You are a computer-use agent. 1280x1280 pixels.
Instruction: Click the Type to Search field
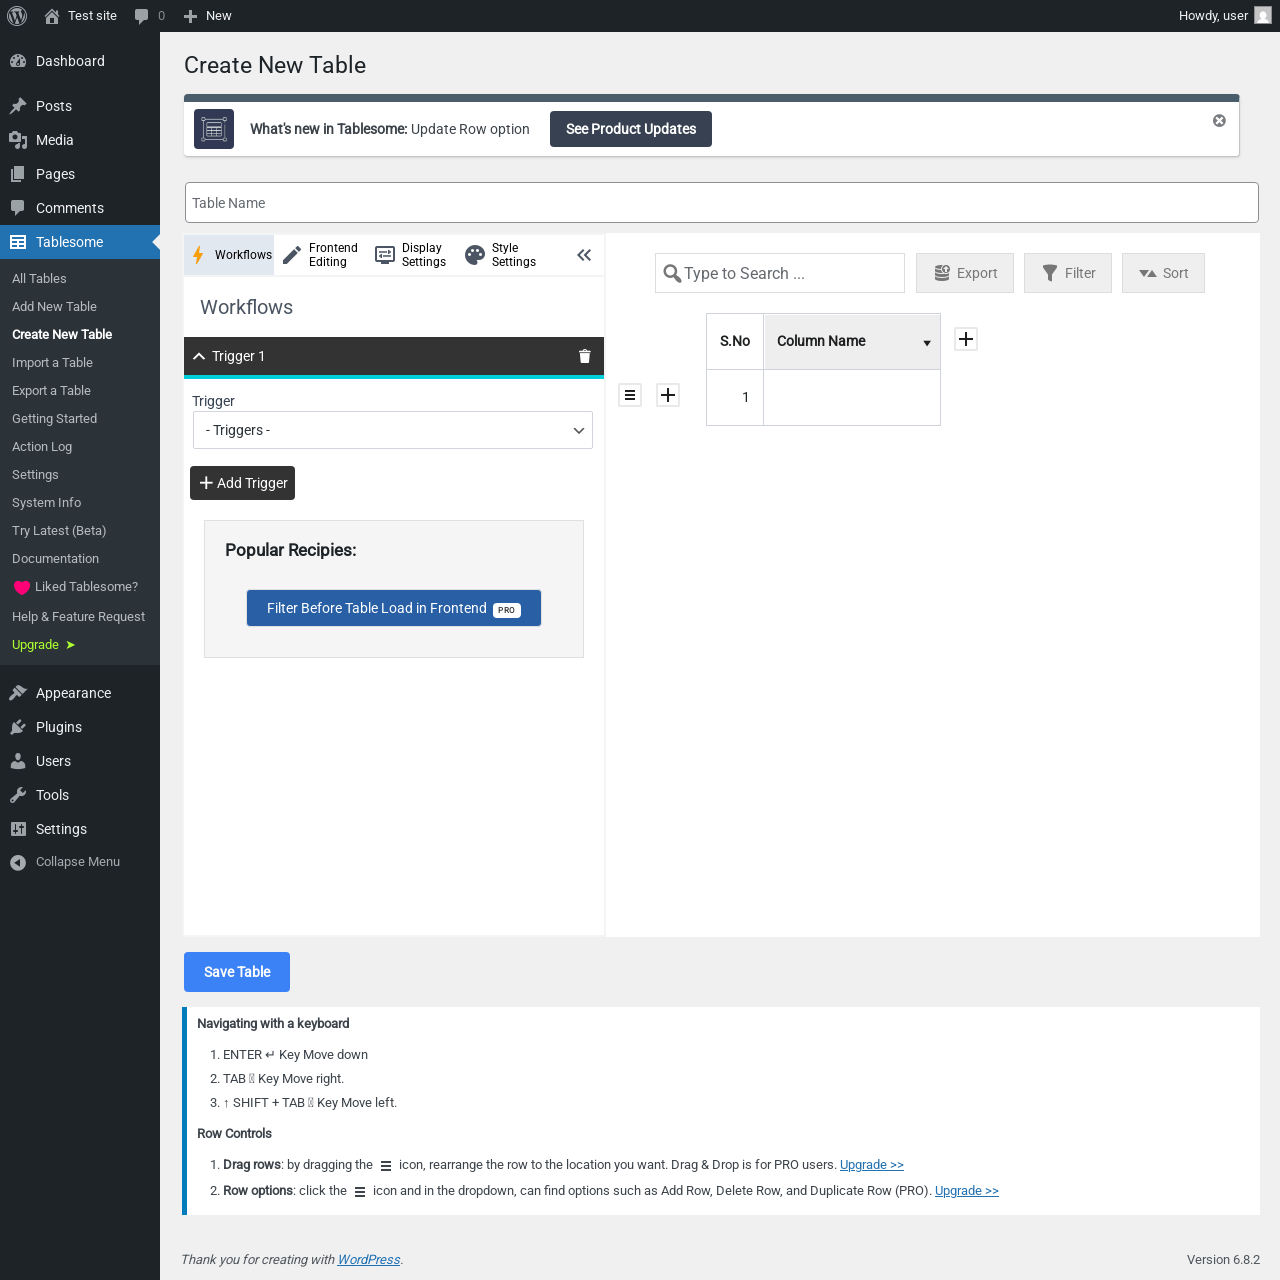(780, 273)
